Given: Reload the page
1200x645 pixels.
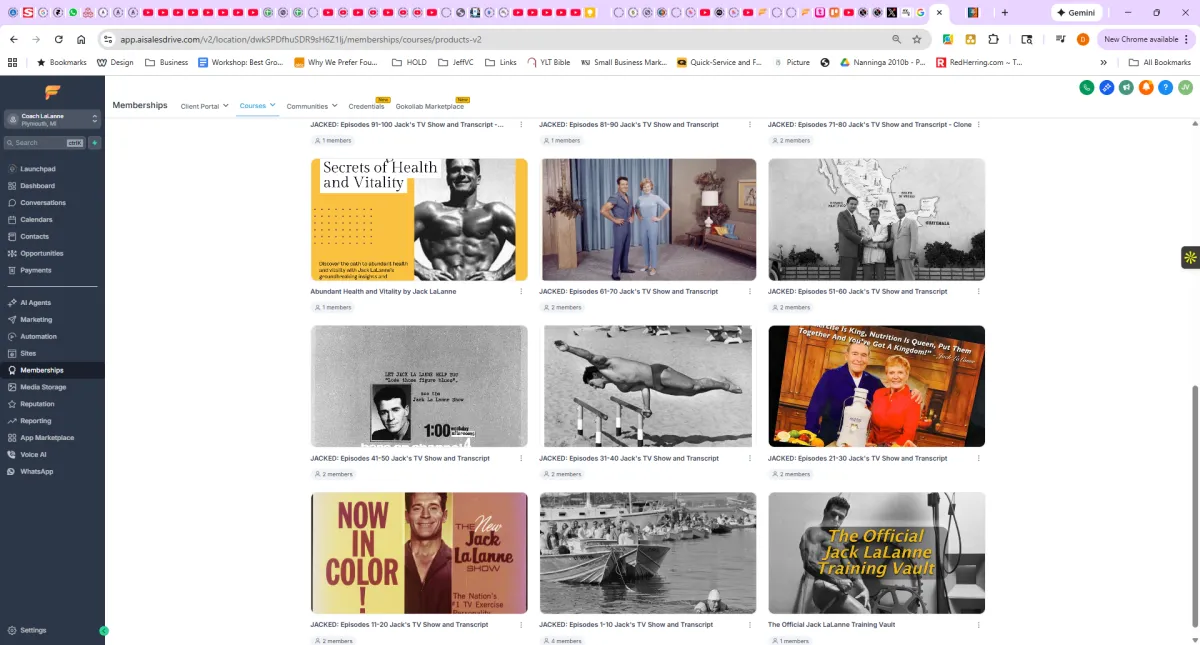Looking at the screenshot, I should 59,39.
